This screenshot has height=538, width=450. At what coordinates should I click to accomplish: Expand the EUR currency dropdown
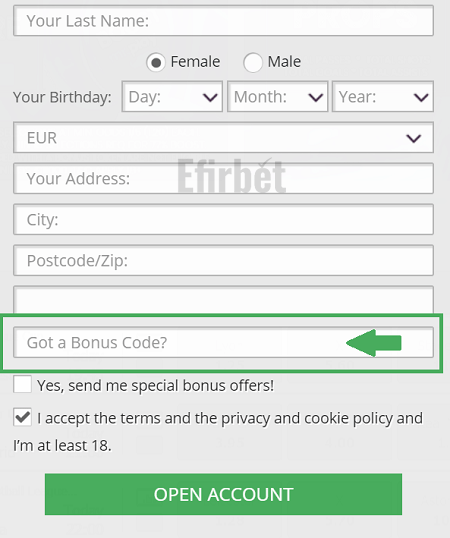click(x=223, y=138)
